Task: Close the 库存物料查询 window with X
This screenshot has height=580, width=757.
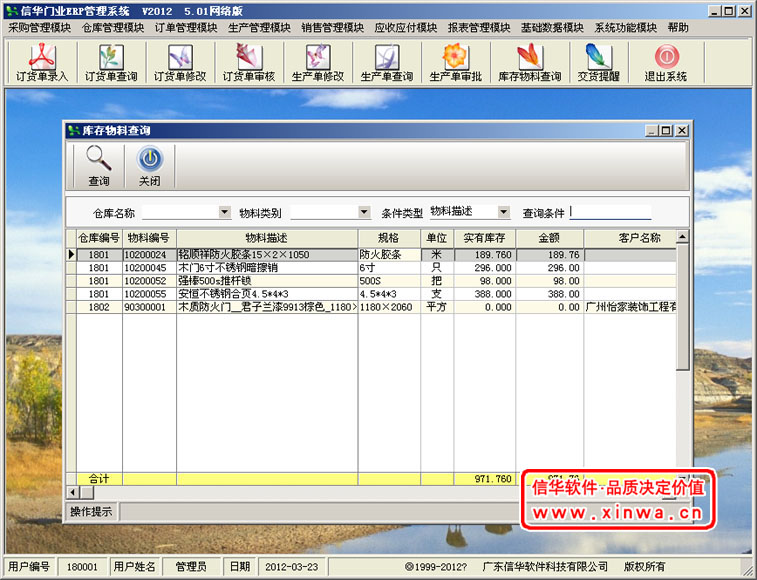Action: coord(682,130)
